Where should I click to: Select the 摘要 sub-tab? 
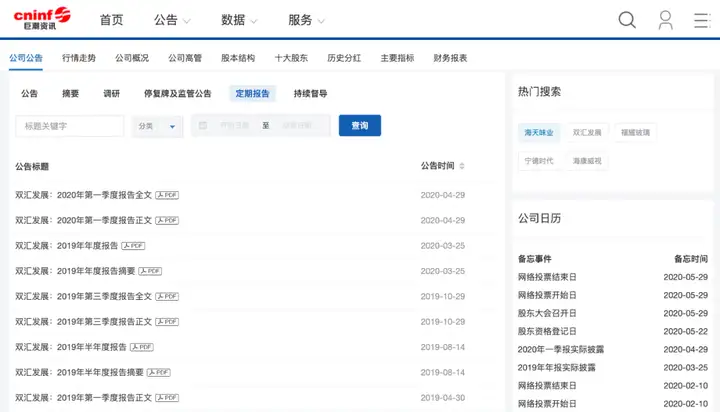[x=70, y=93]
